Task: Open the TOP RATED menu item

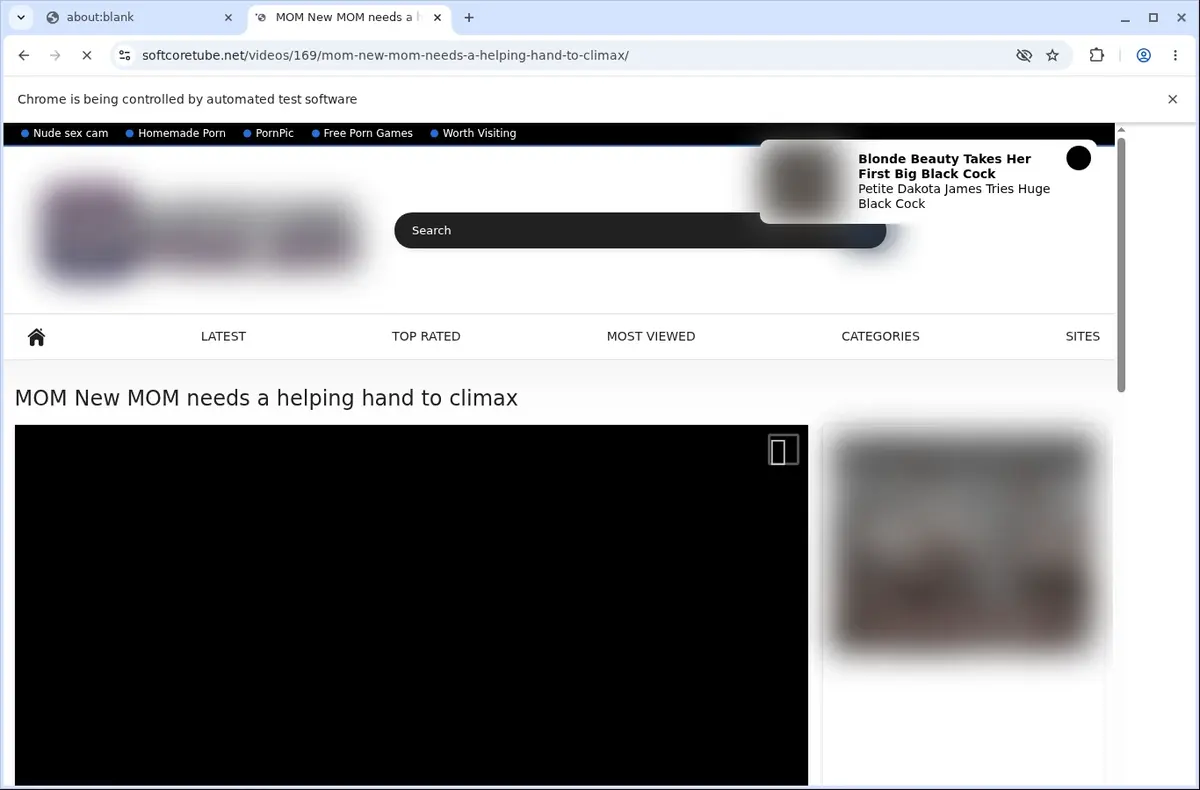Action: point(426,336)
